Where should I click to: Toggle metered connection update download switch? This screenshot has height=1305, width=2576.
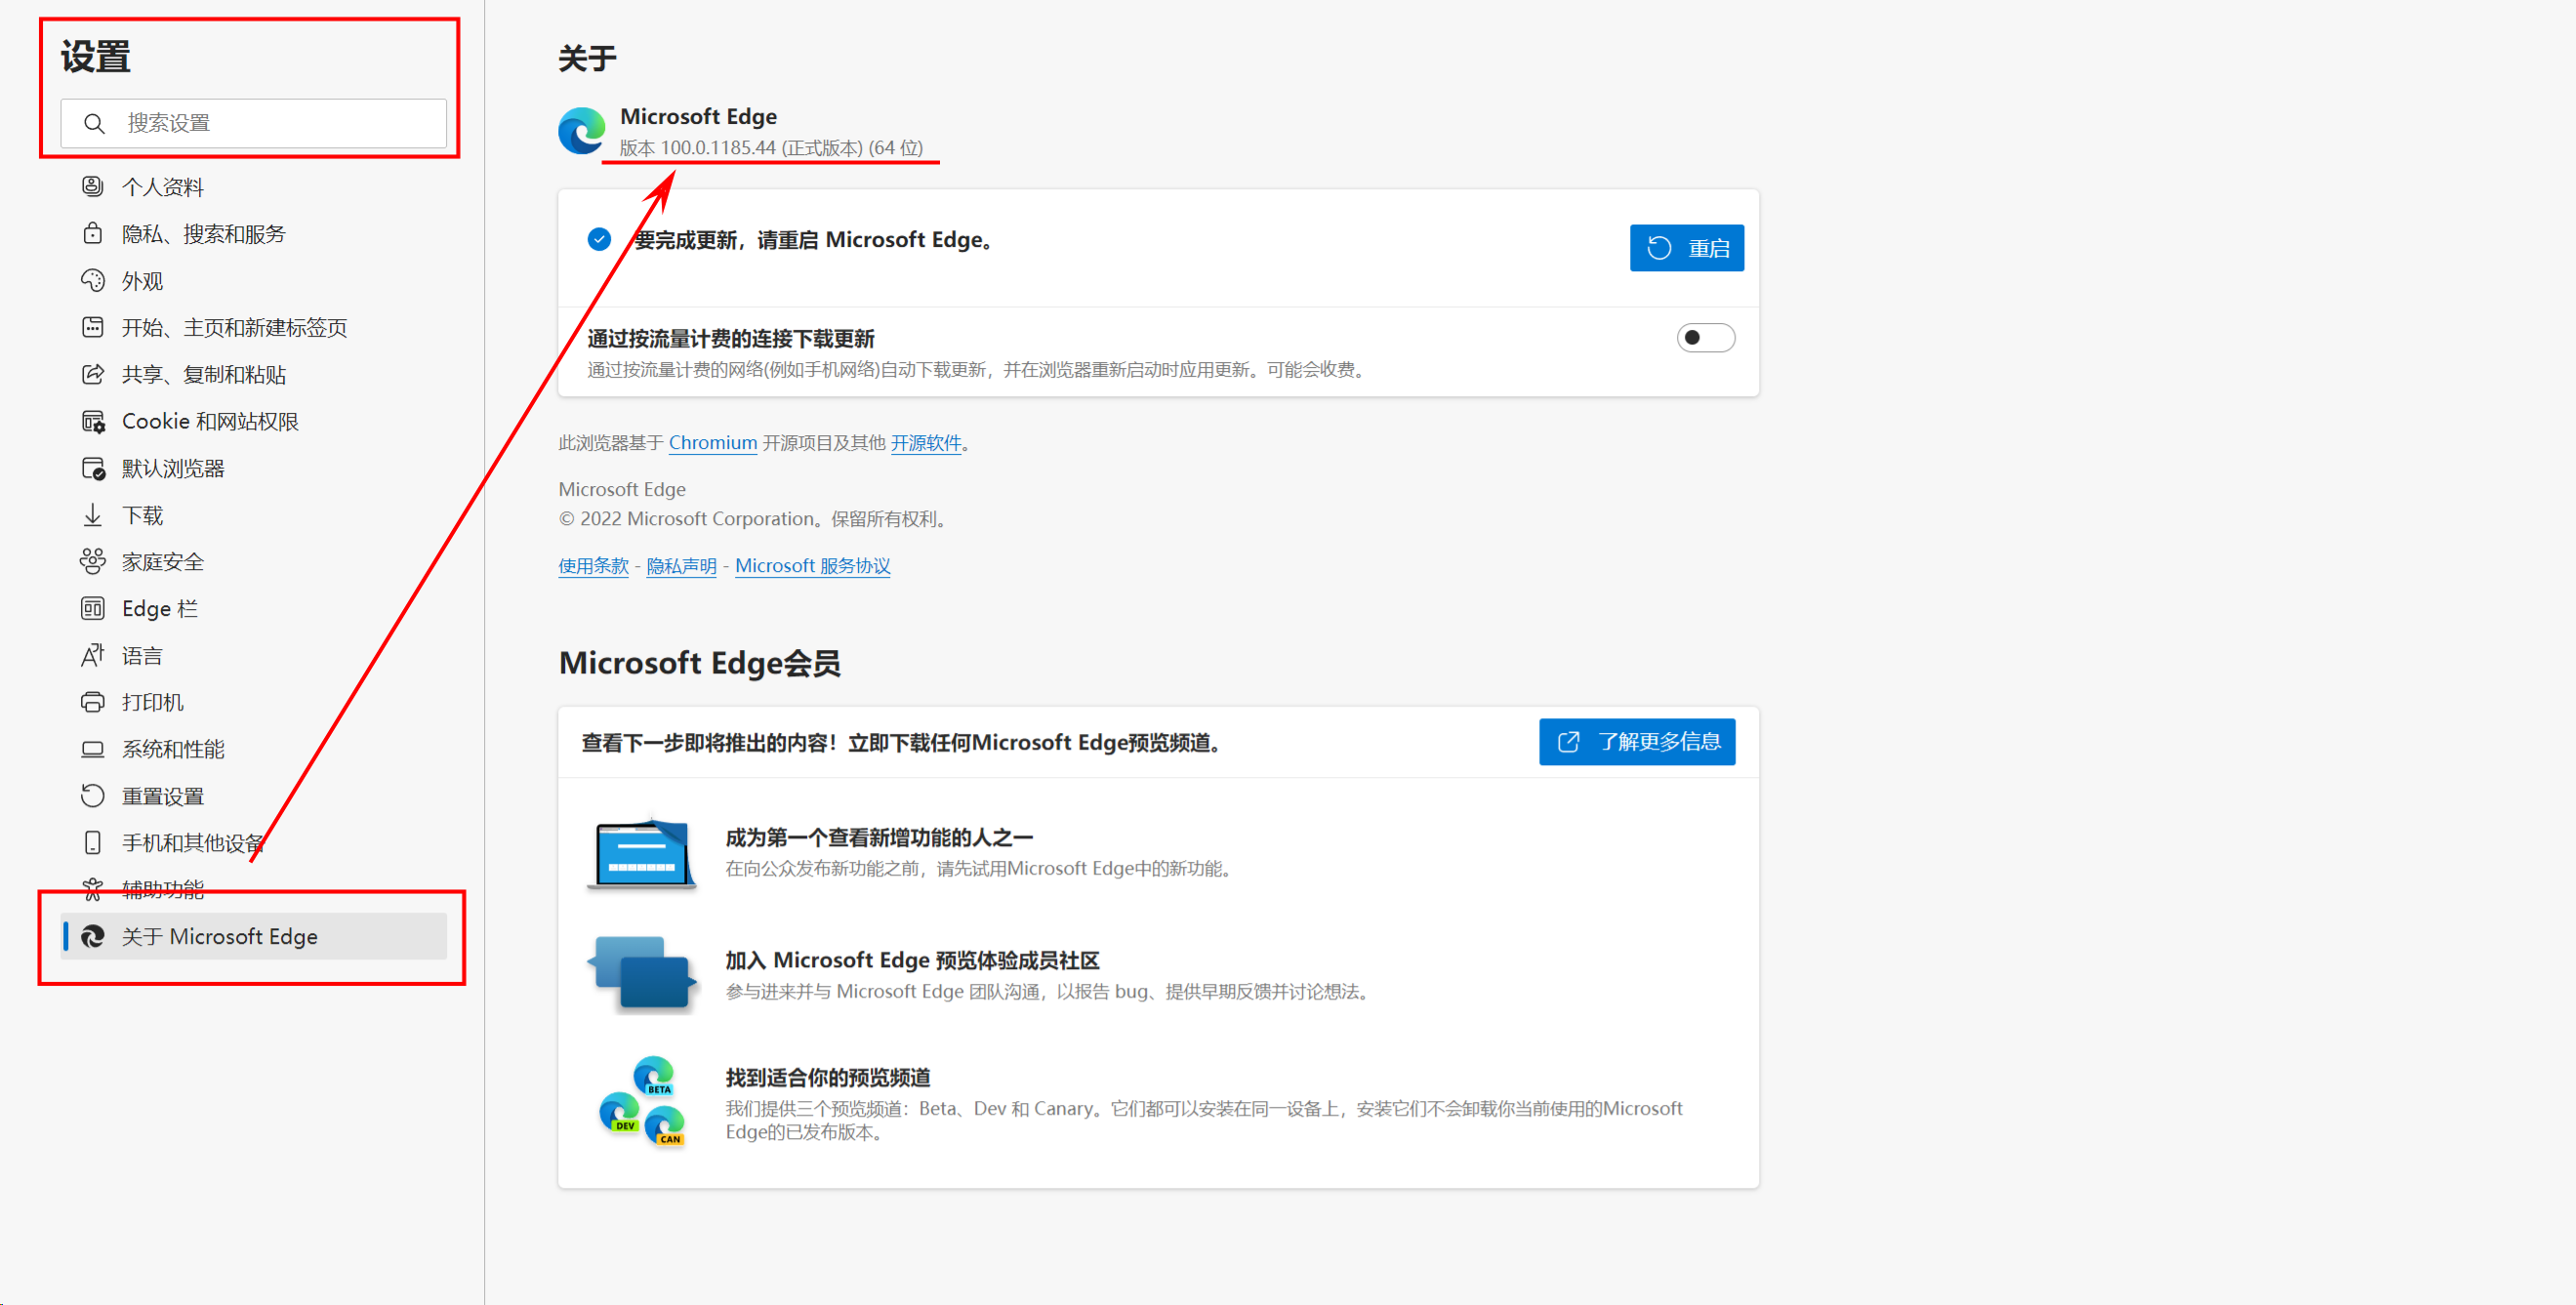click(1705, 338)
